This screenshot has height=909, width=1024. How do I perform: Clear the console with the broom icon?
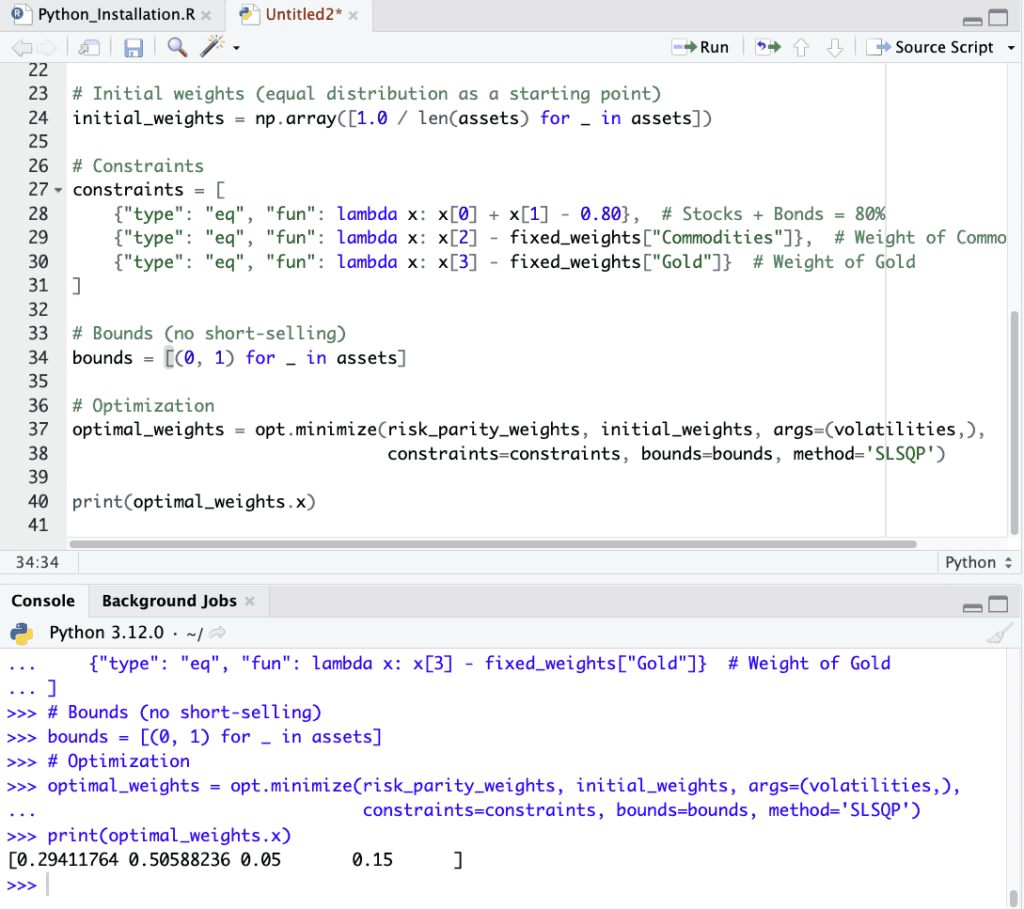(x=998, y=633)
